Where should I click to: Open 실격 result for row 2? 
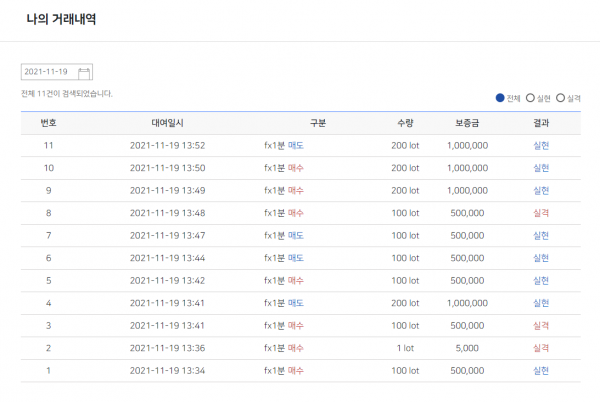541,348
